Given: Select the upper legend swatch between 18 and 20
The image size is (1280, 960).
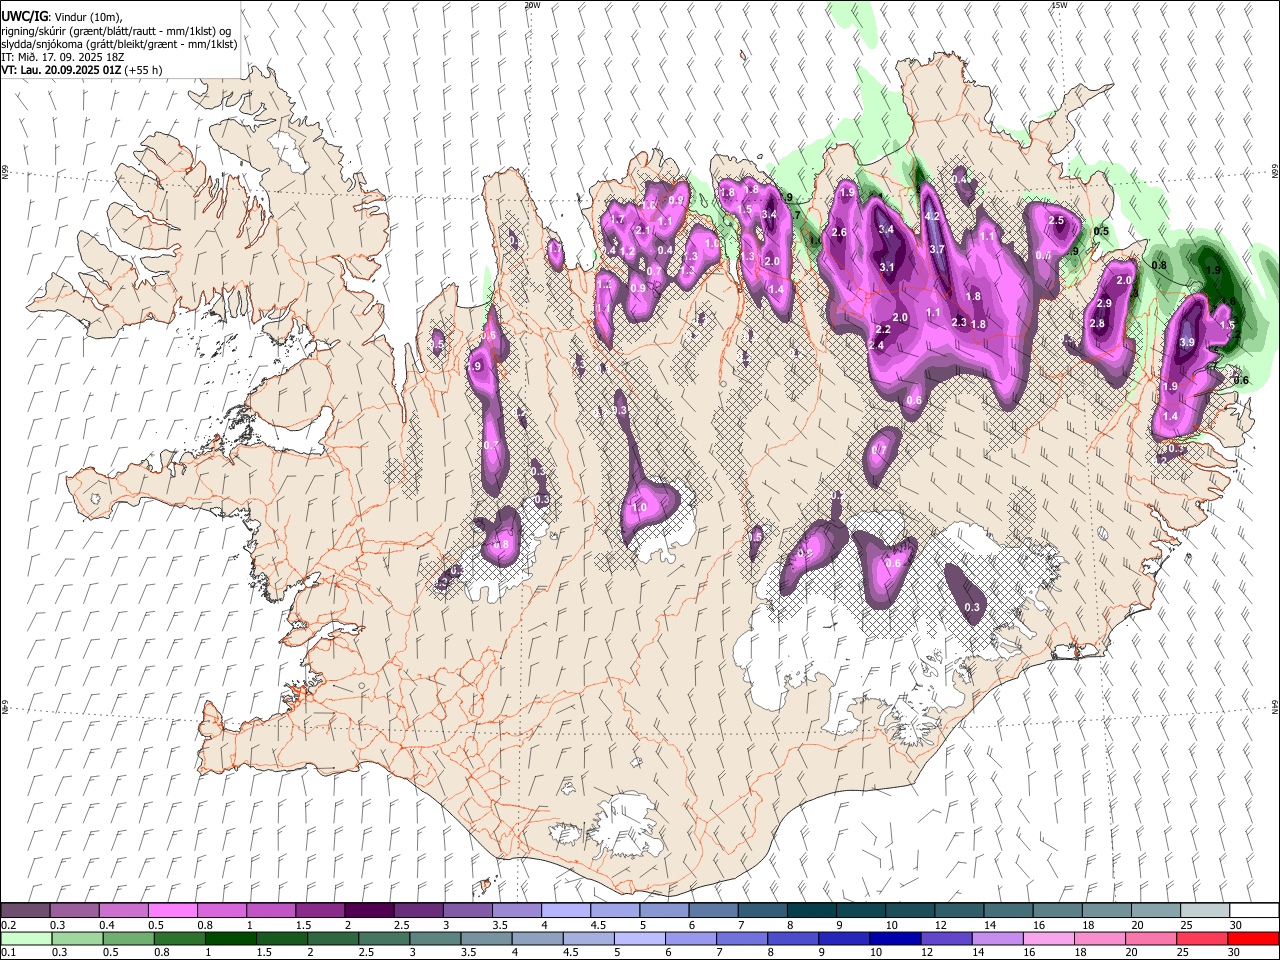Looking at the screenshot, I should (x=1106, y=910).
